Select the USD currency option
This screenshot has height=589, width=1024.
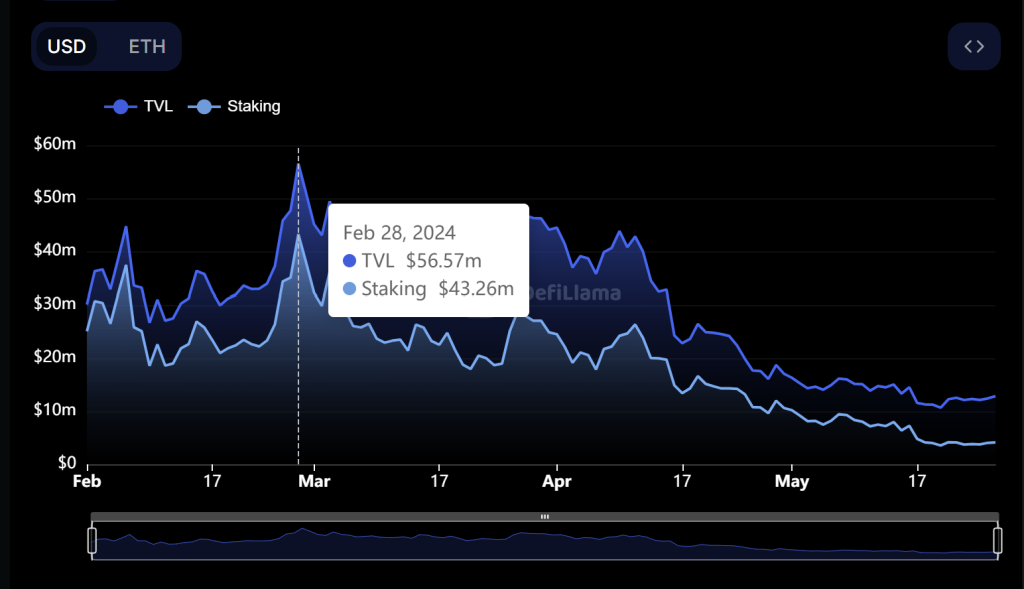click(67, 46)
